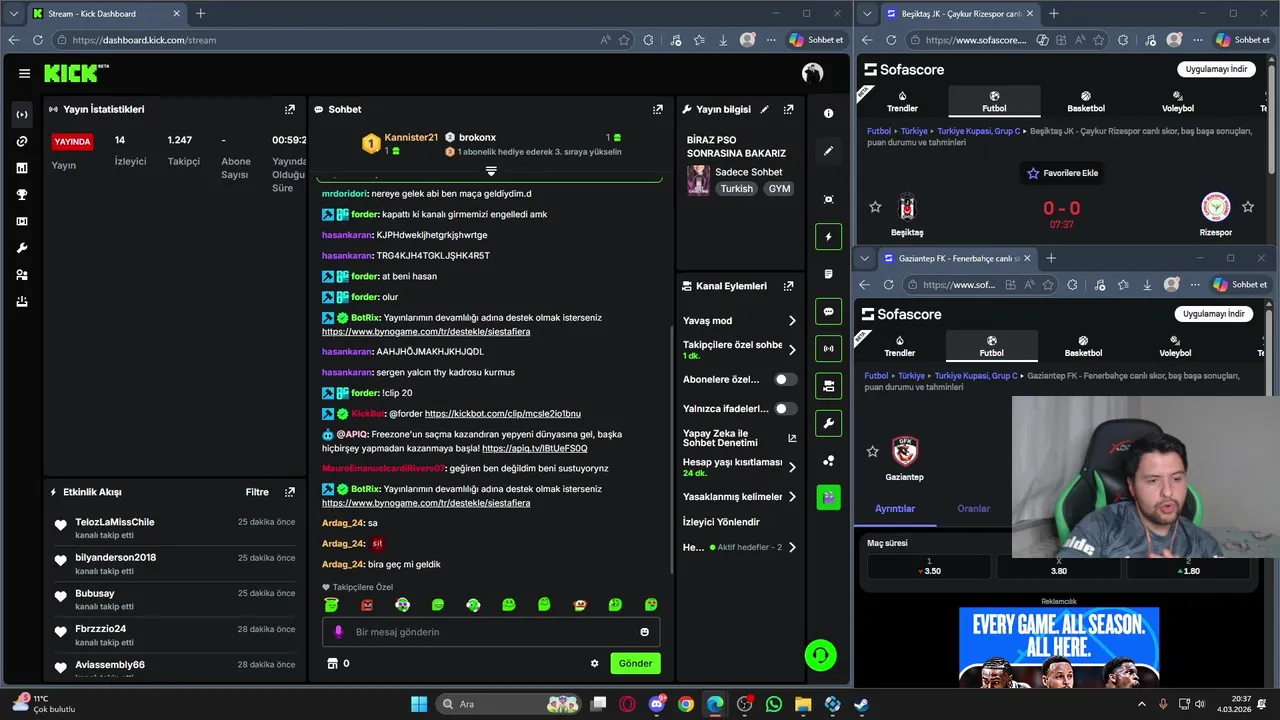Screen dimensions: 1280x720
Task: Open bynogame link in first BotRix message
Action: (x=426, y=331)
